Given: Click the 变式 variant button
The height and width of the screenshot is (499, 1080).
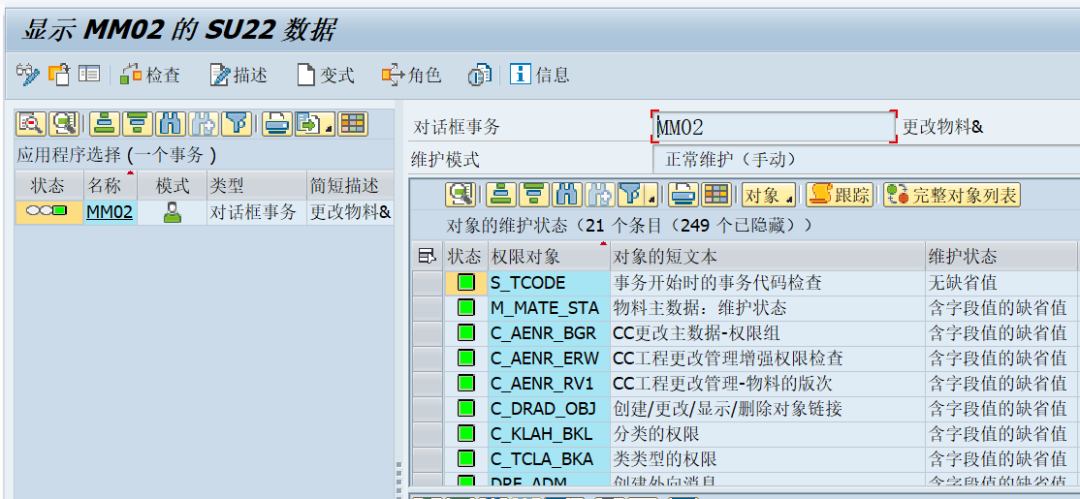Looking at the screenshot, I should [326, 74].
